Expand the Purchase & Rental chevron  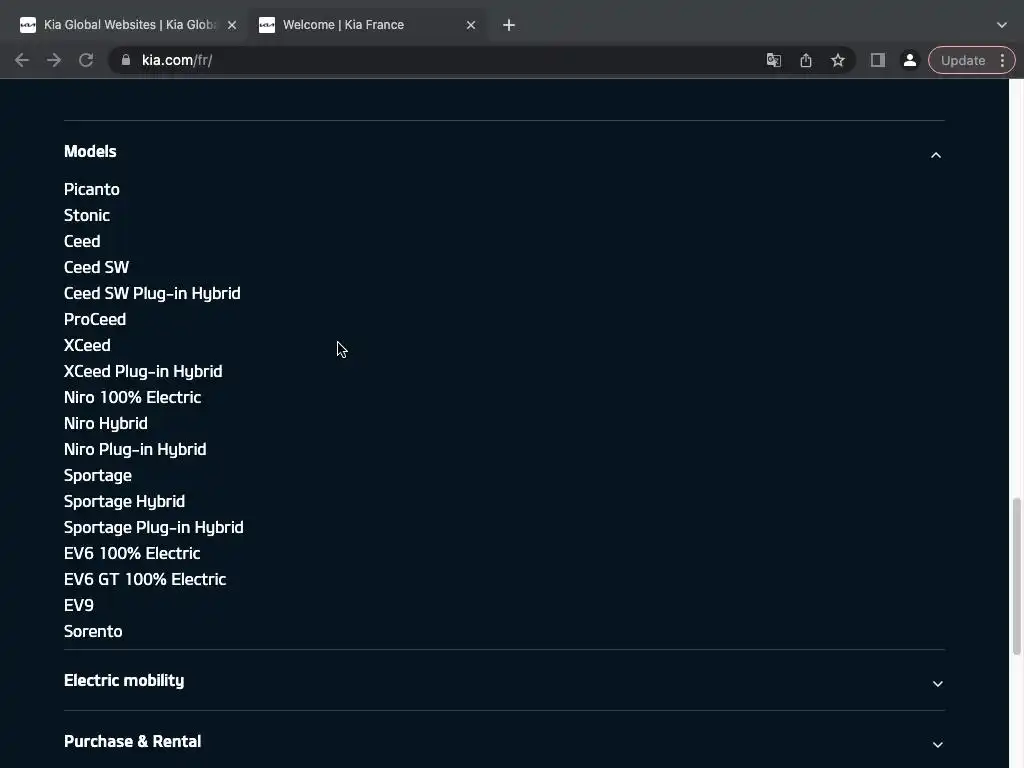pyautogui.click(x=937, y=744)
